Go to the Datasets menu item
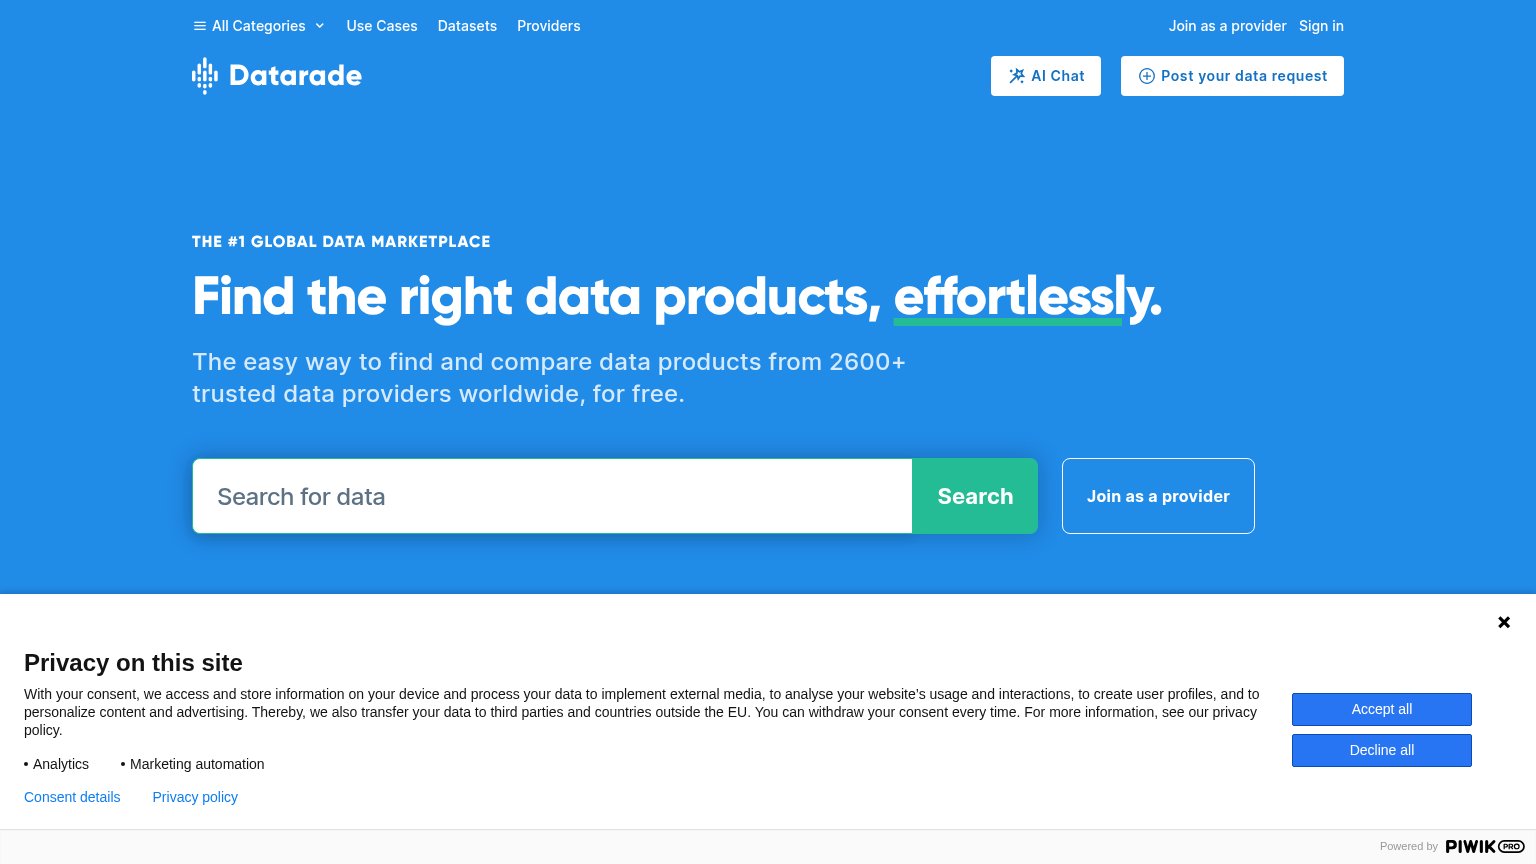The image size is (1536, 864). click(467, 26)
